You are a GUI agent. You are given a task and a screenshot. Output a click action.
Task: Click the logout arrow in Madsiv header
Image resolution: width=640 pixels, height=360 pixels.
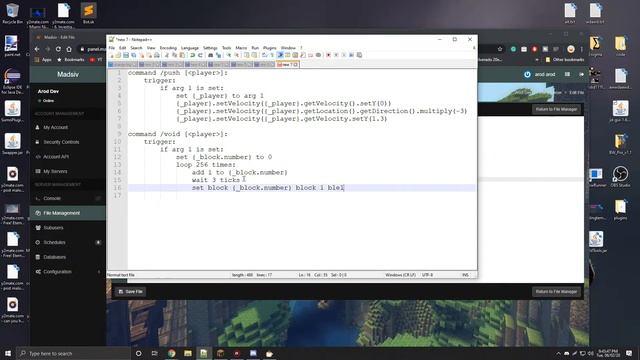581,74
